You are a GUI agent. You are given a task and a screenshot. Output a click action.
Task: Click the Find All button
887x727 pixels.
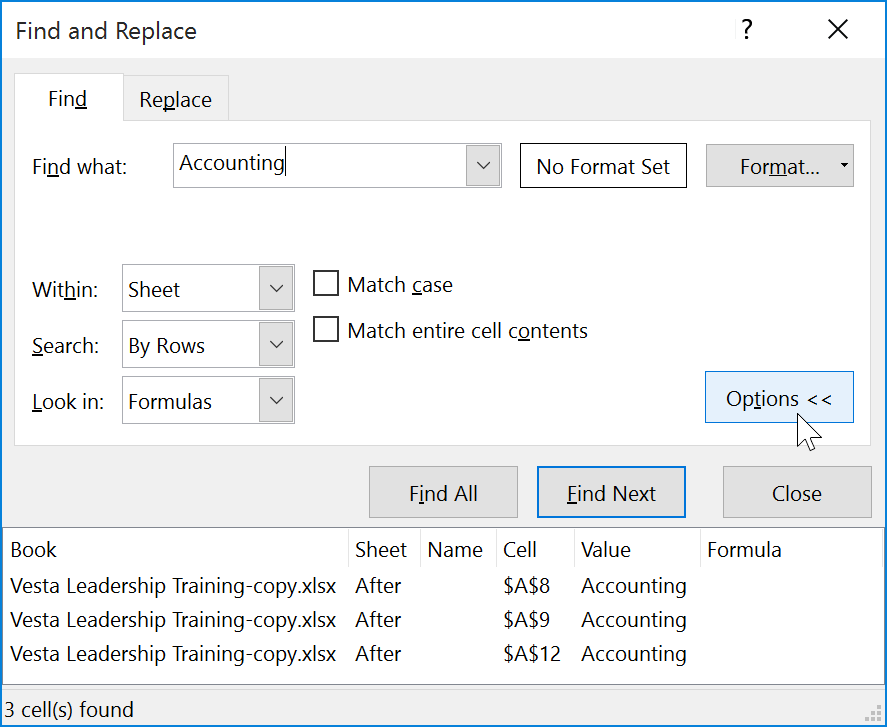tap(443, 492)
